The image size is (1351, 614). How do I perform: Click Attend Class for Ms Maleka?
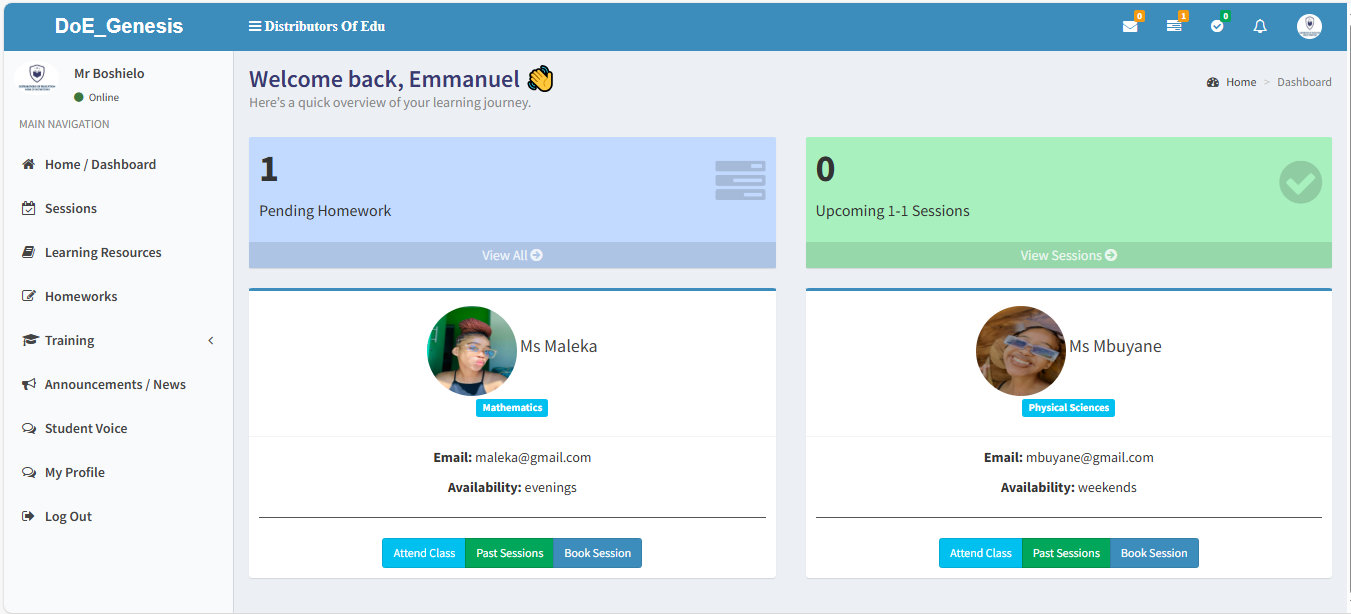pyautogui.click(x=424, y=553)
